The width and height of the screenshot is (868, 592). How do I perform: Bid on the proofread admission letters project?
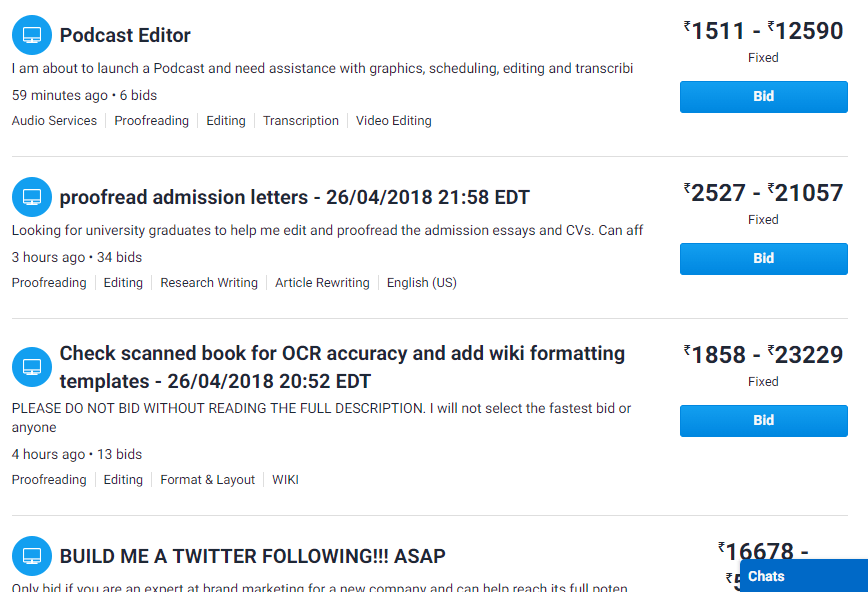click(x=763, y=259)
